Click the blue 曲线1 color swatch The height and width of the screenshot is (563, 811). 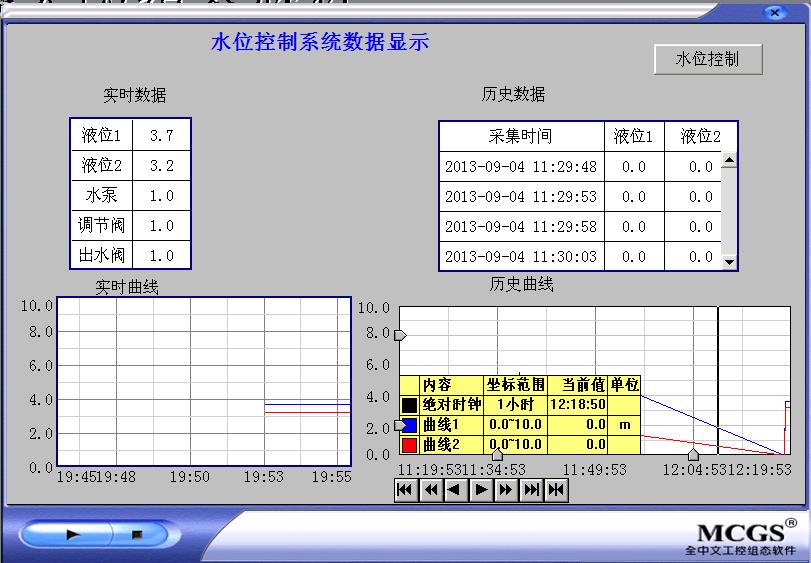(410, 425)
